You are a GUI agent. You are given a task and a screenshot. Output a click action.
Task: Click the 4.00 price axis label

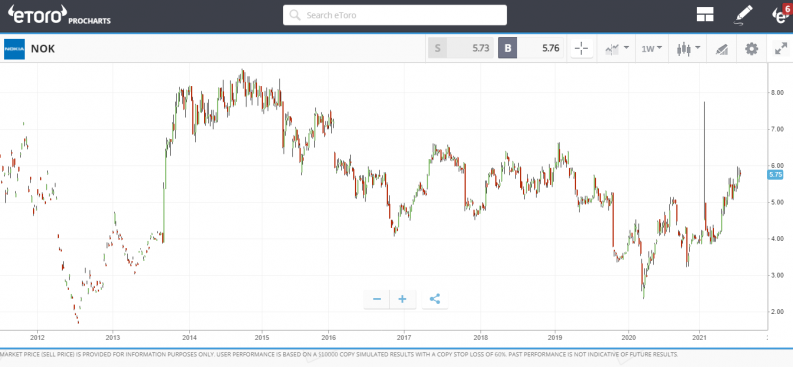tap(777, 239)
